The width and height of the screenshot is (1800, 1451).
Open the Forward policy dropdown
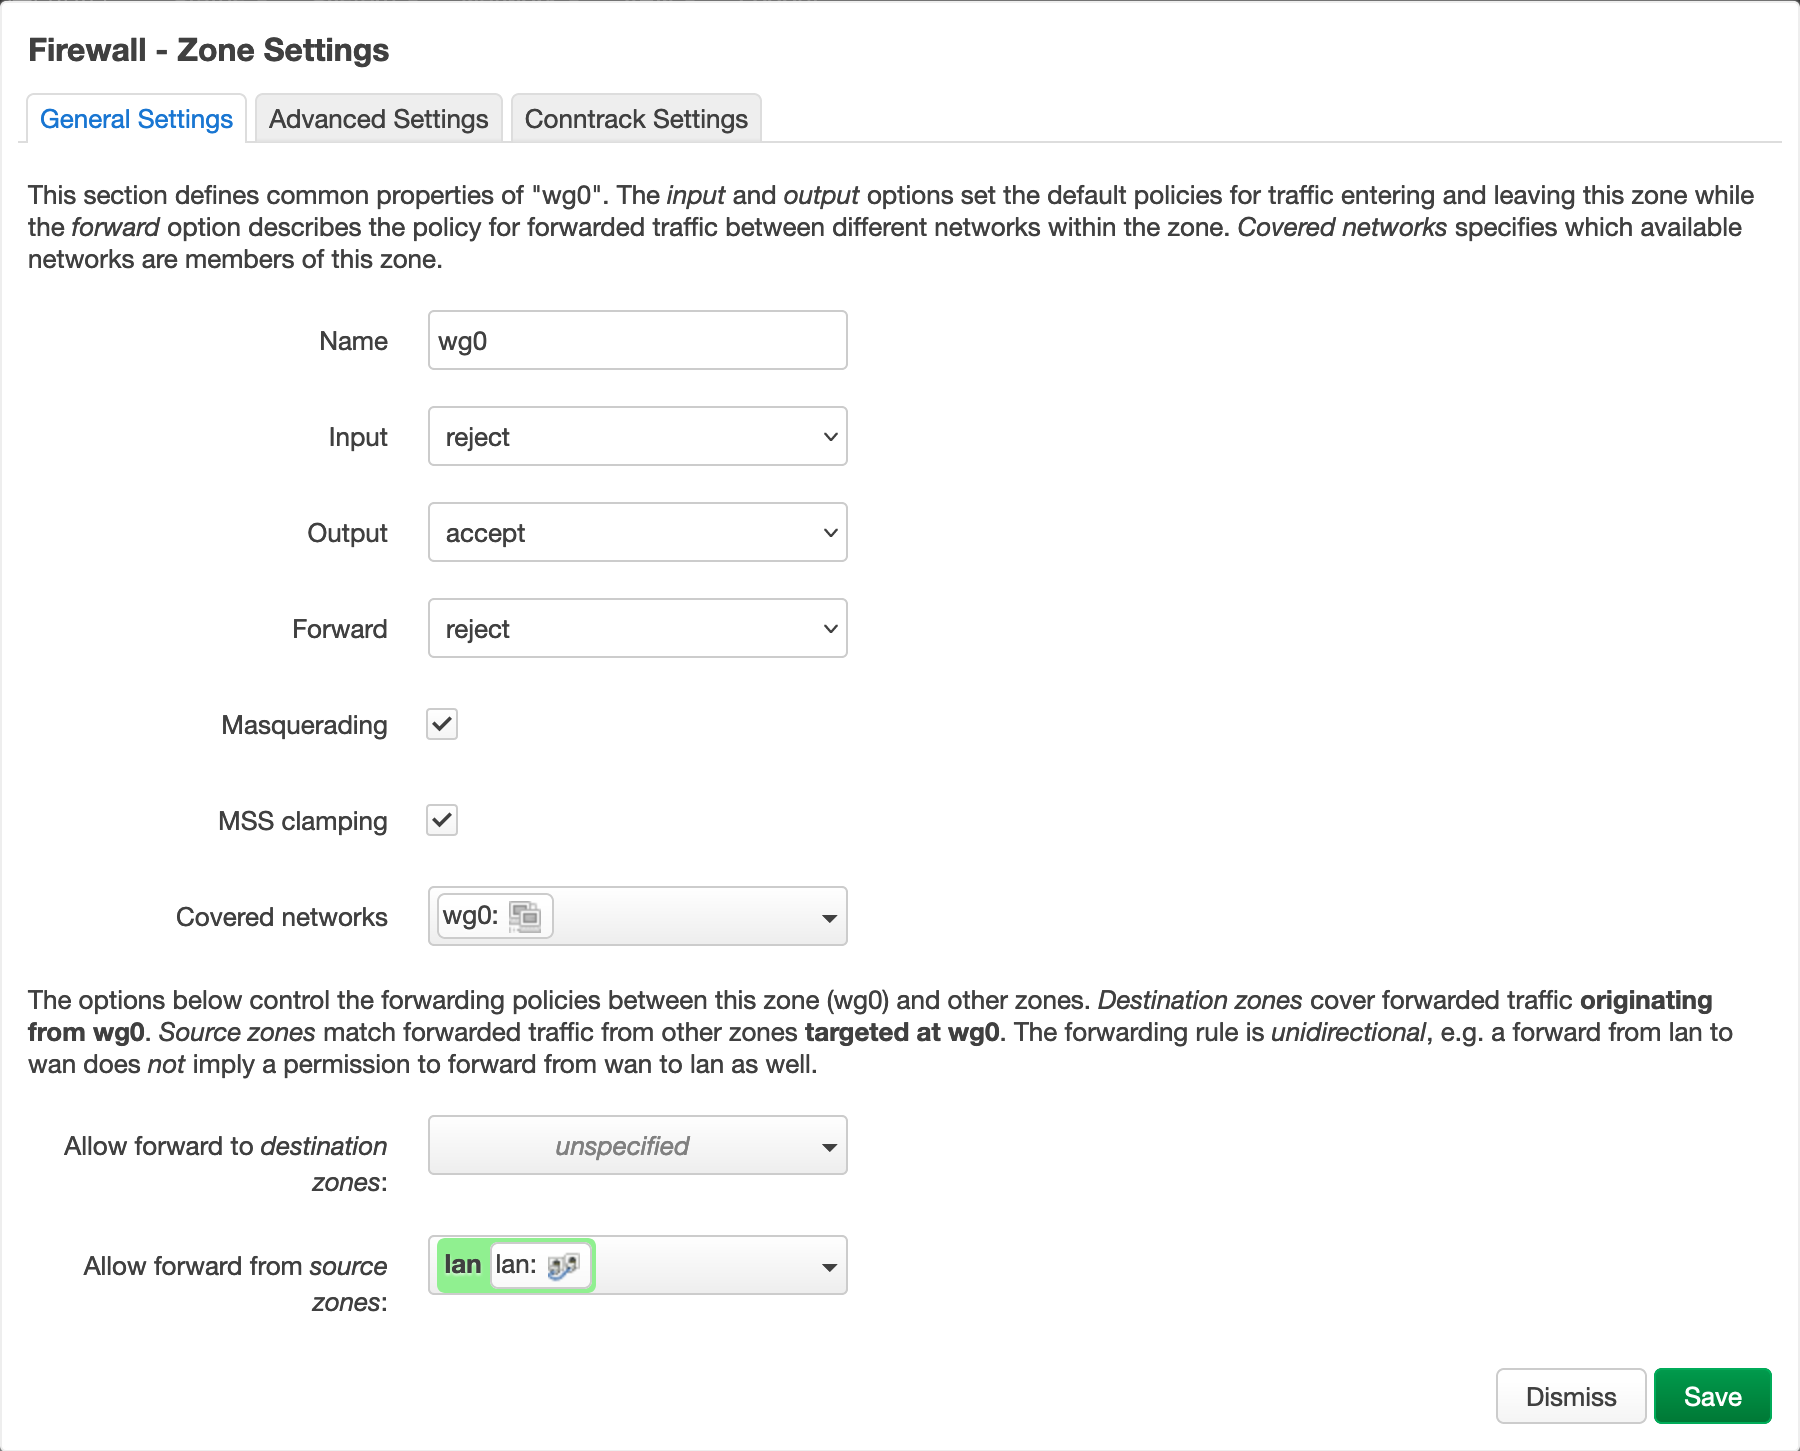pos(637,628)
